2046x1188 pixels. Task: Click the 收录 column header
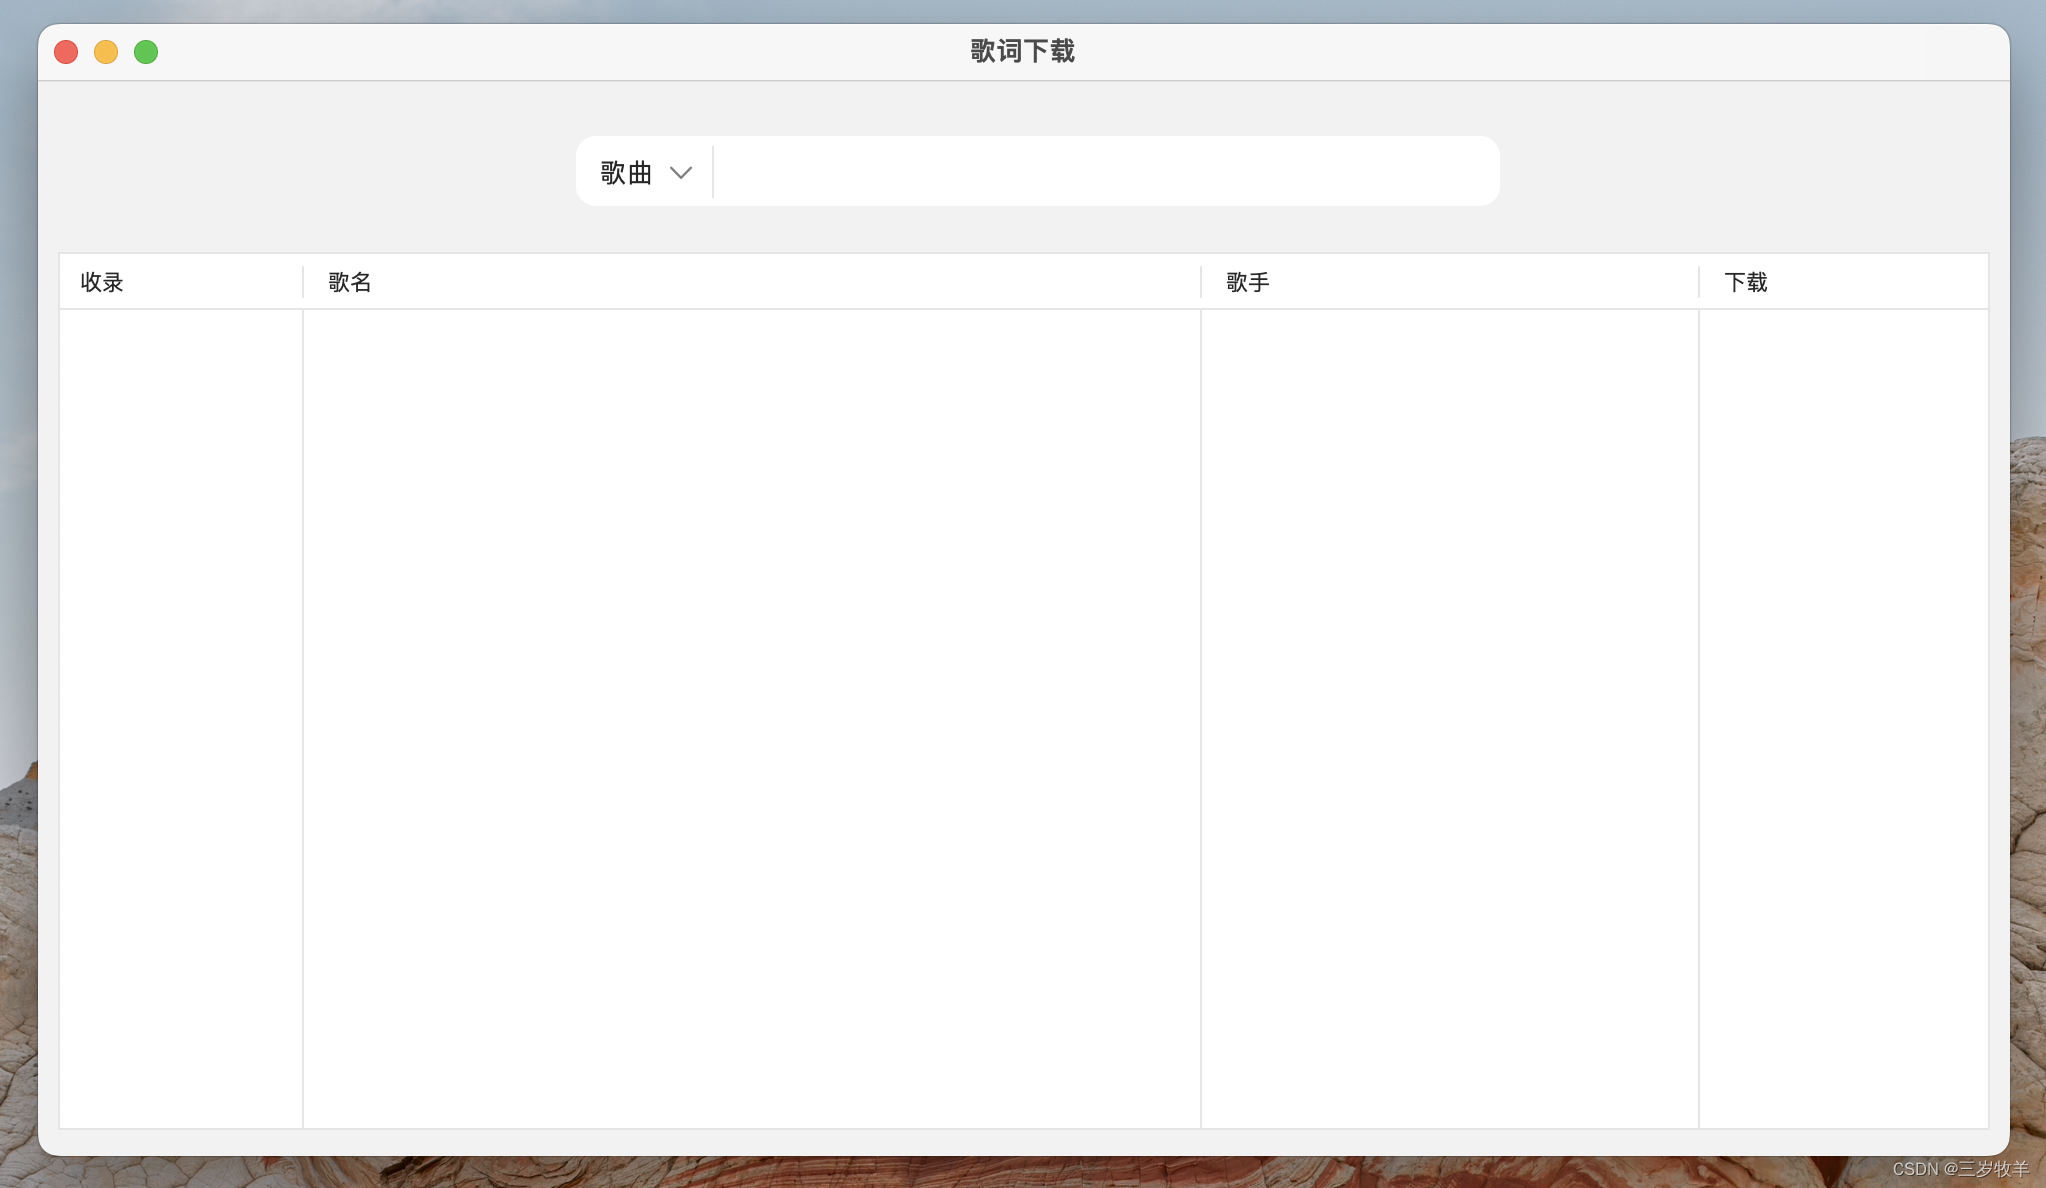coord(102,282)
